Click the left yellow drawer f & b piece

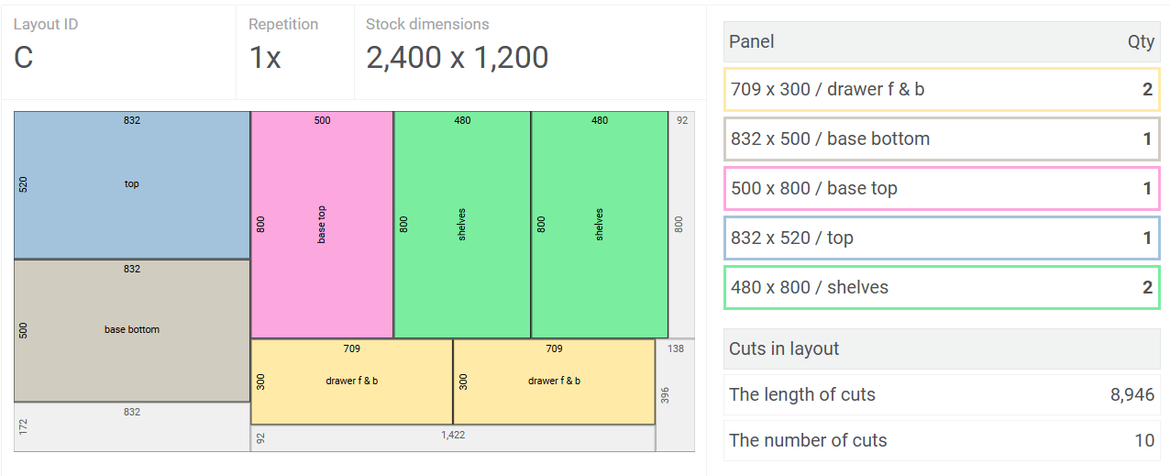pos(351,382)
